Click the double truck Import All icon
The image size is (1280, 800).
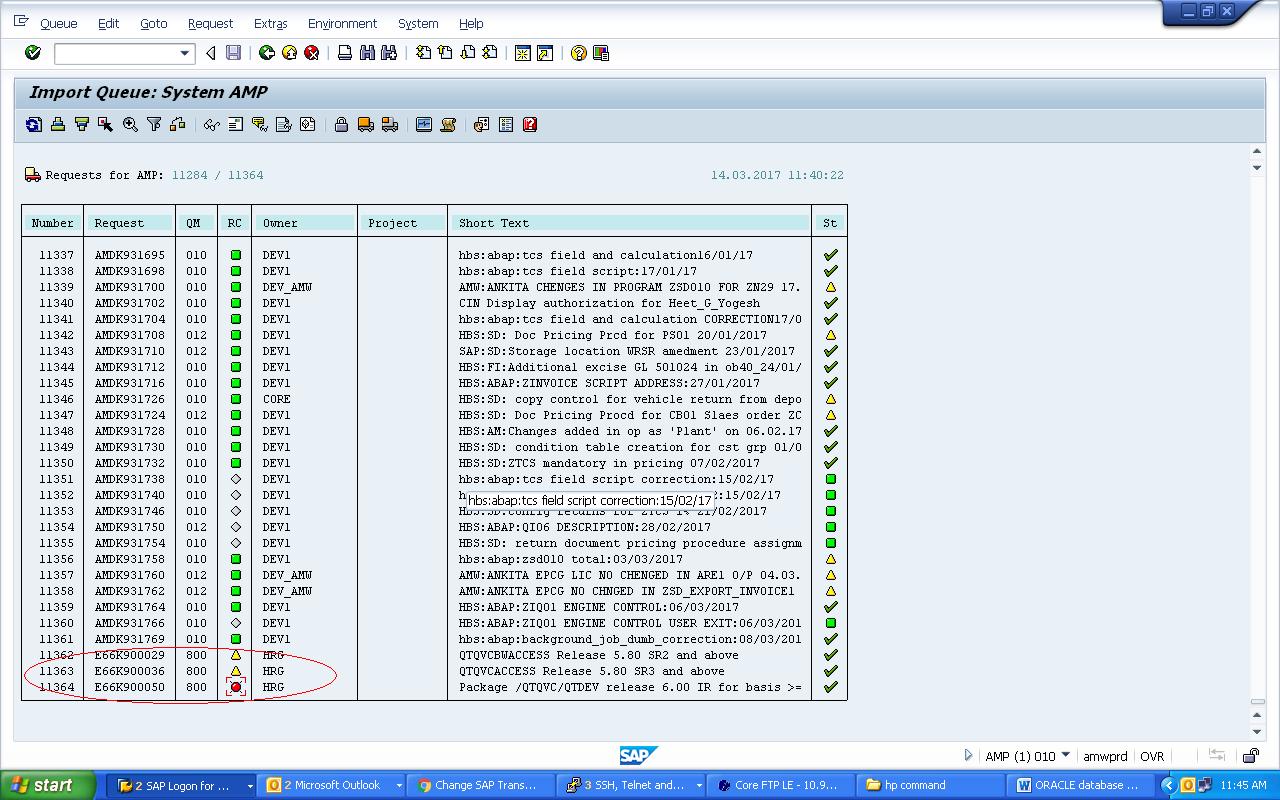(x=389, y=124)
